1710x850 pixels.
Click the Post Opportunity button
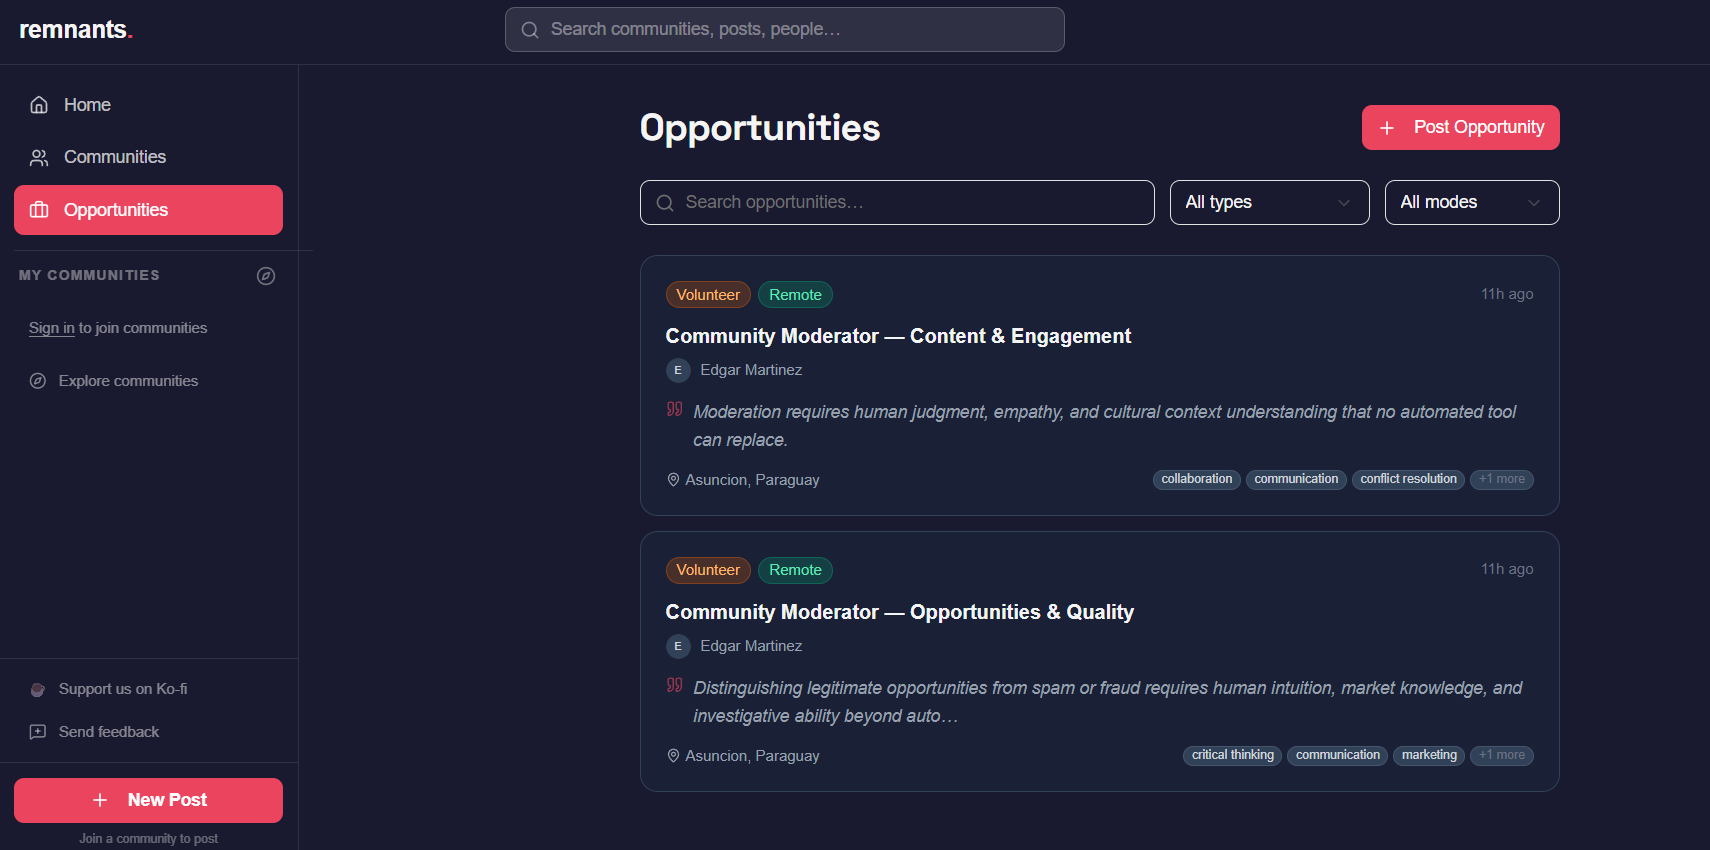point(1460,127)
